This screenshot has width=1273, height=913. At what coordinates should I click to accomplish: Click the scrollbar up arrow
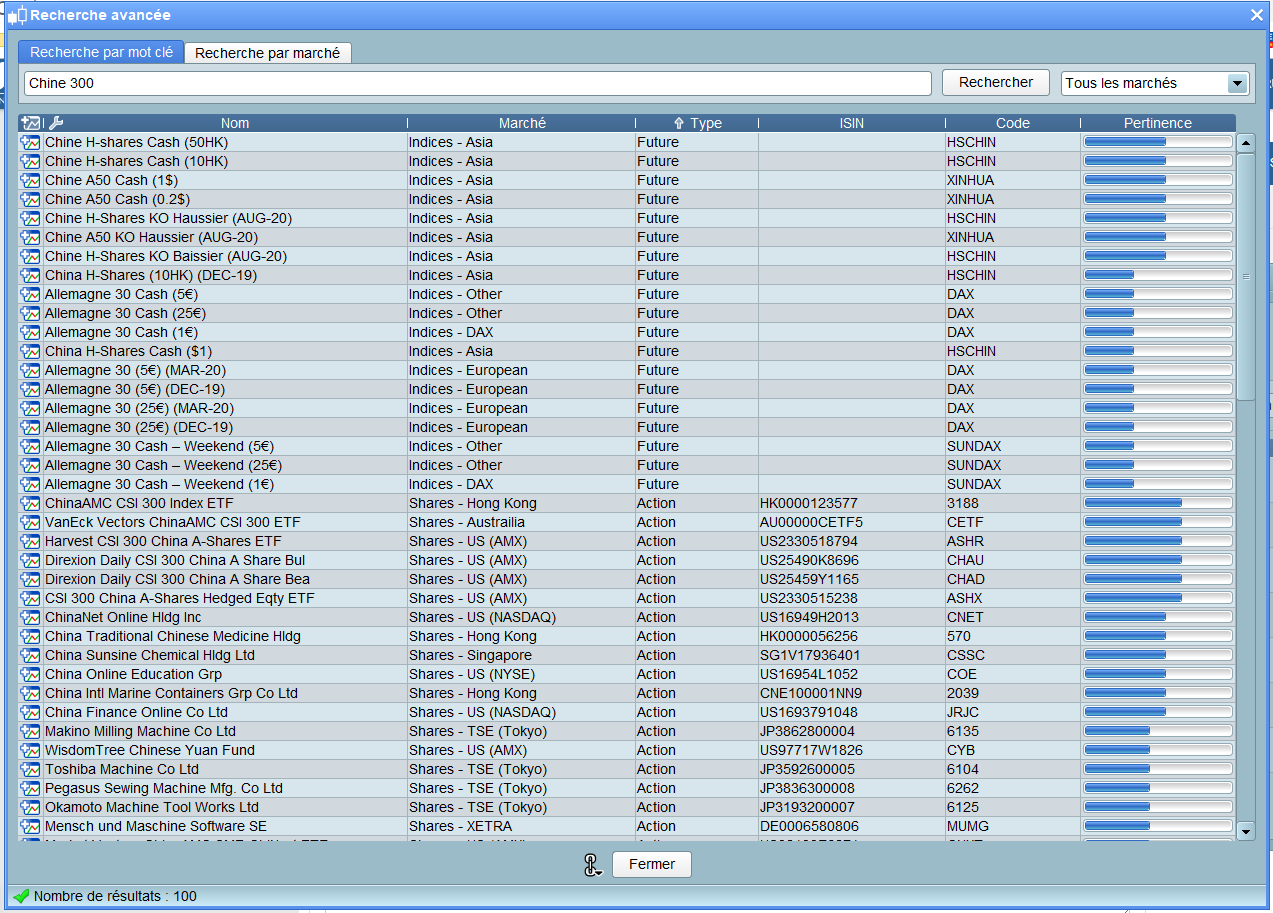coord(1245,143)
